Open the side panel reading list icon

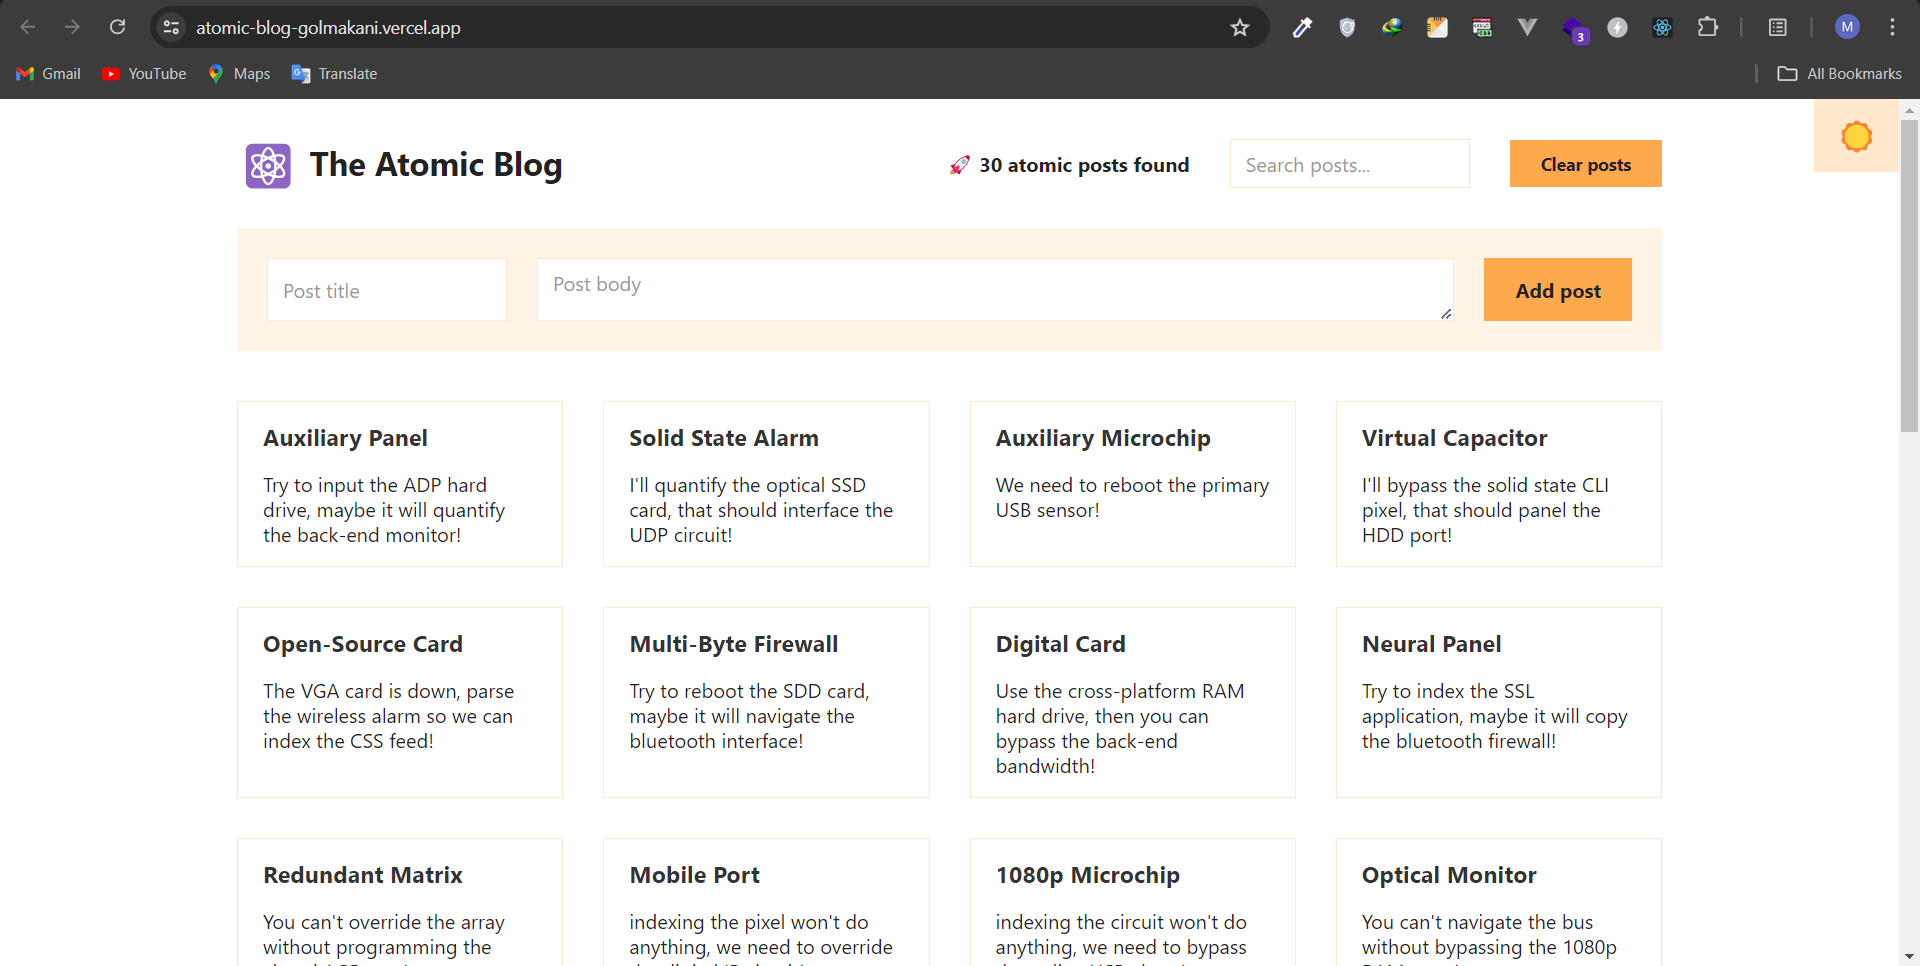tap(1777, 28)
